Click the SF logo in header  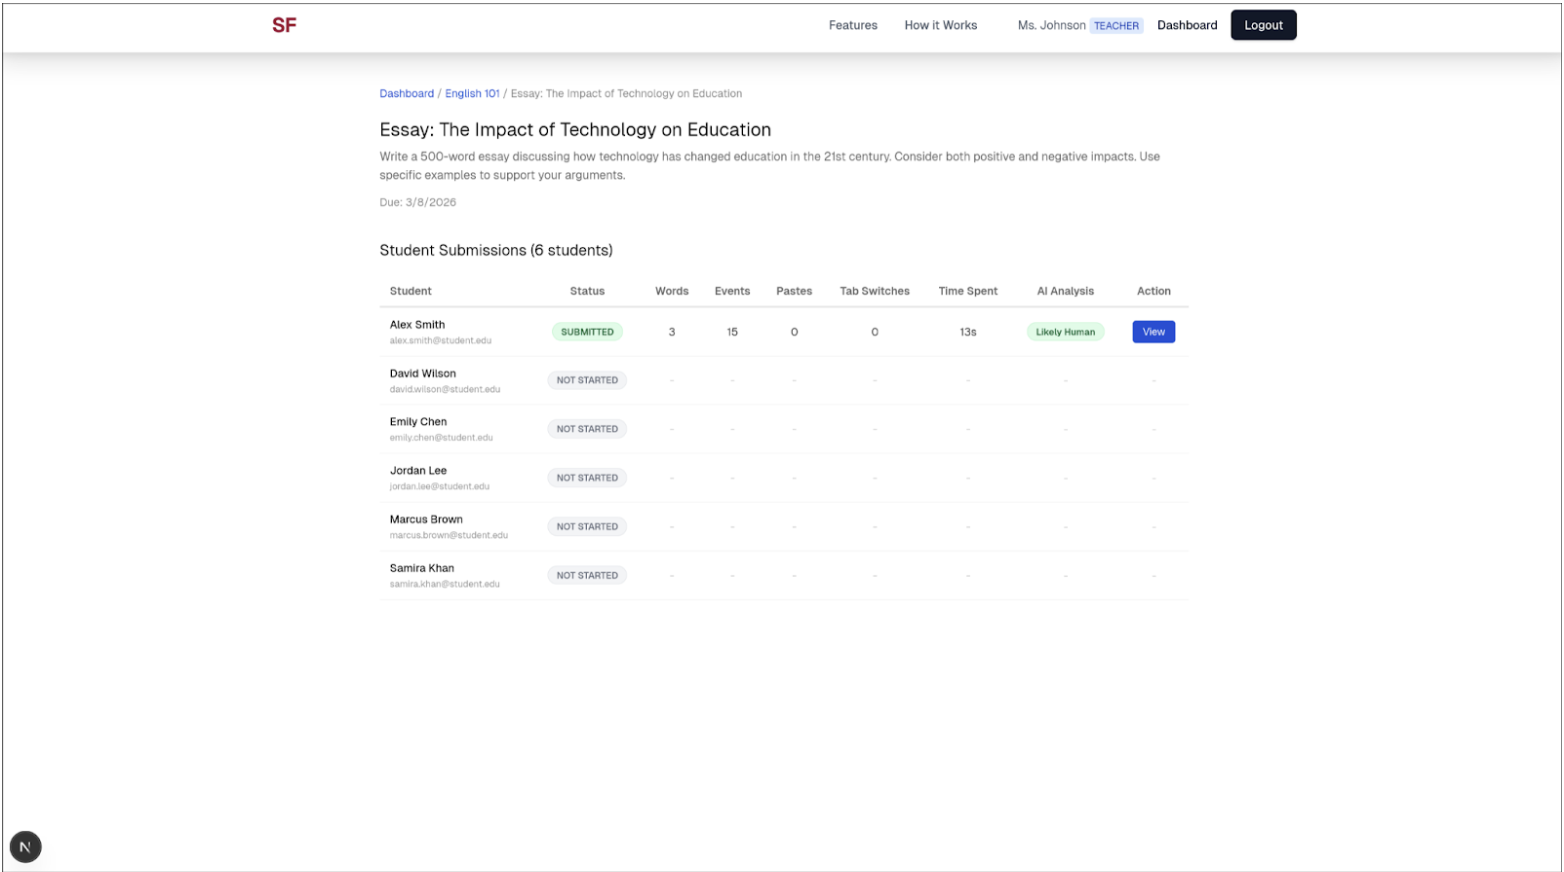click(x=284, y=25)
